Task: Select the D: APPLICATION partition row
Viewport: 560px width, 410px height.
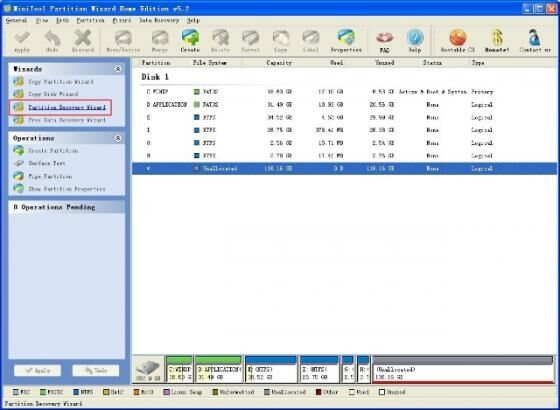Action: (x=344, y=105)
